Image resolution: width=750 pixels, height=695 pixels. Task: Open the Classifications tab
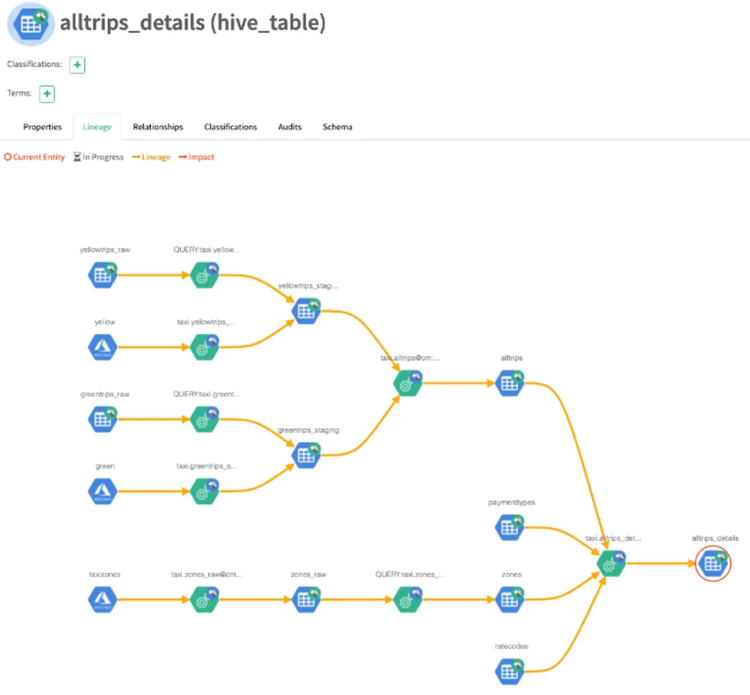coord(230,127)
